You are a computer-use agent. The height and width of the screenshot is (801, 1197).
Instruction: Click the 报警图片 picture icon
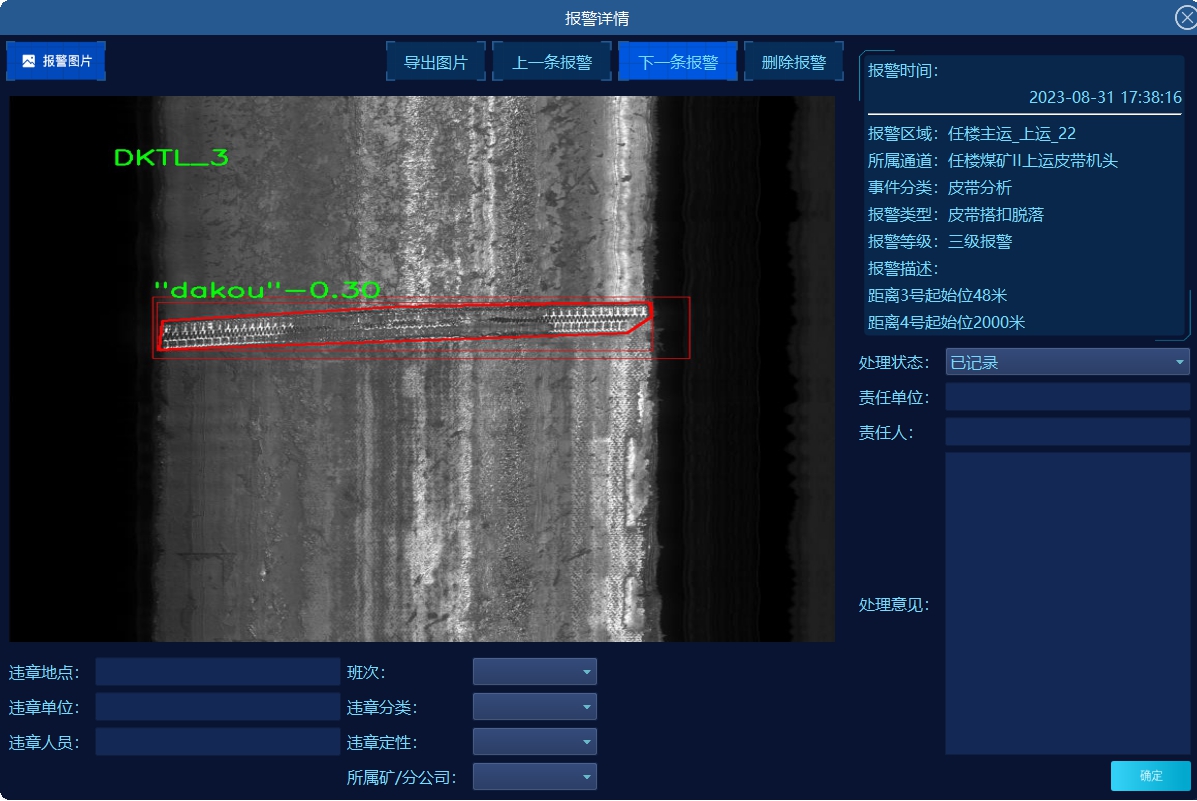pyautogui.click(x=28, y=61)
